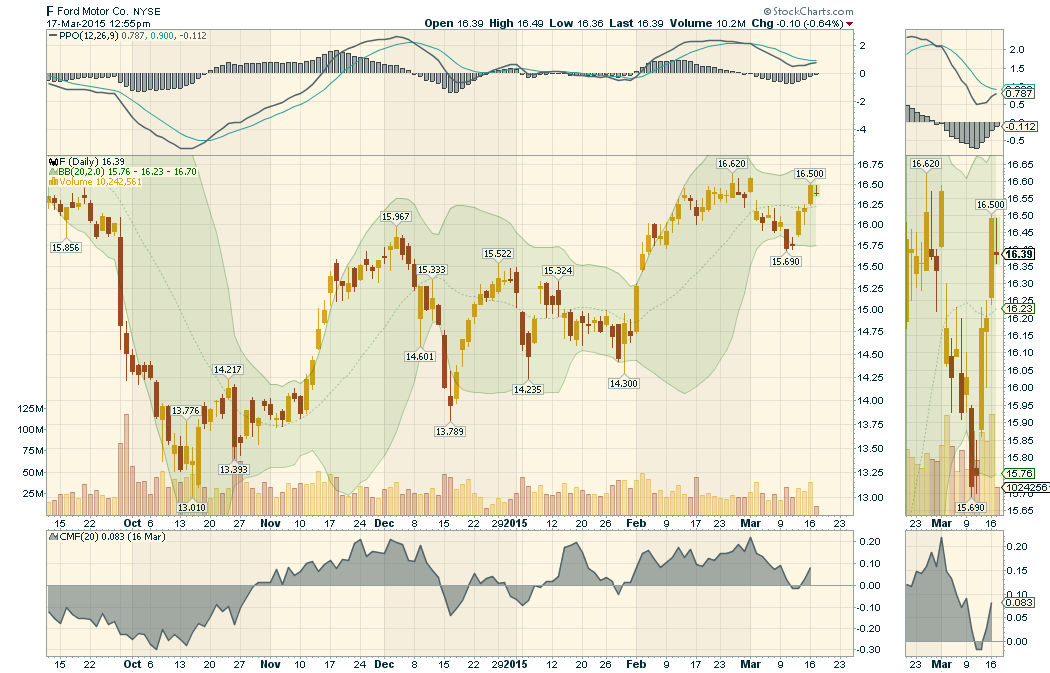Click the 13.789 low price tag

(x=450, y=431)
